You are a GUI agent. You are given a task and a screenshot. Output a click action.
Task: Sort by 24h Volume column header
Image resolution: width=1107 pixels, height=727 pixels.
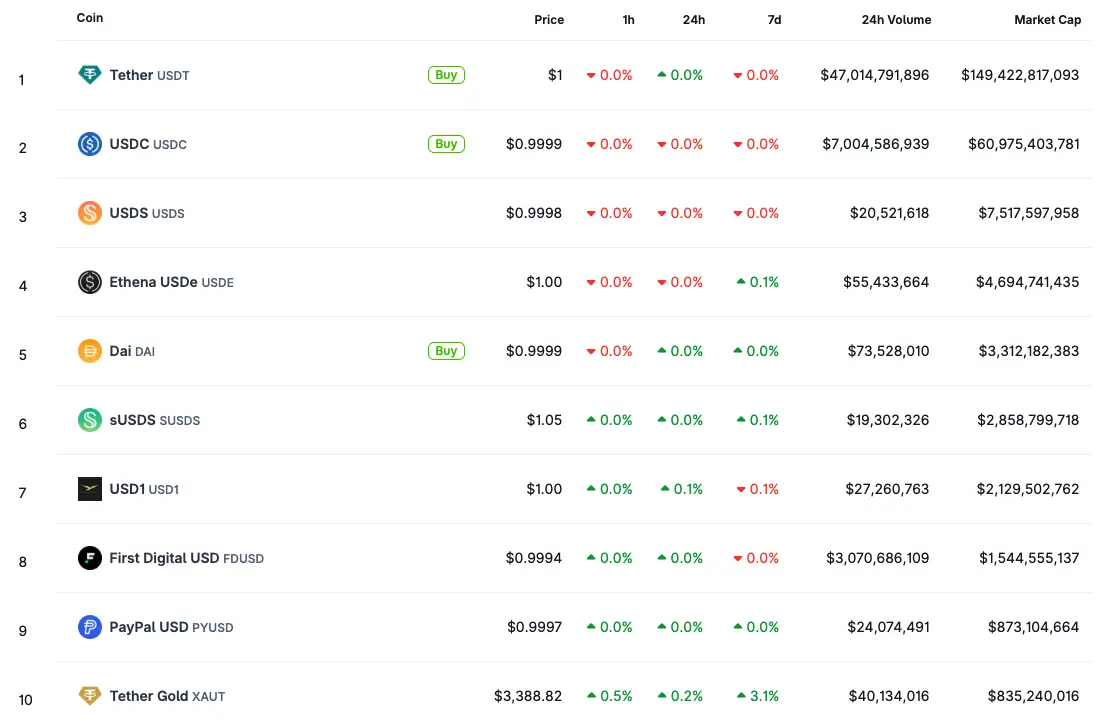coord(896,20)
